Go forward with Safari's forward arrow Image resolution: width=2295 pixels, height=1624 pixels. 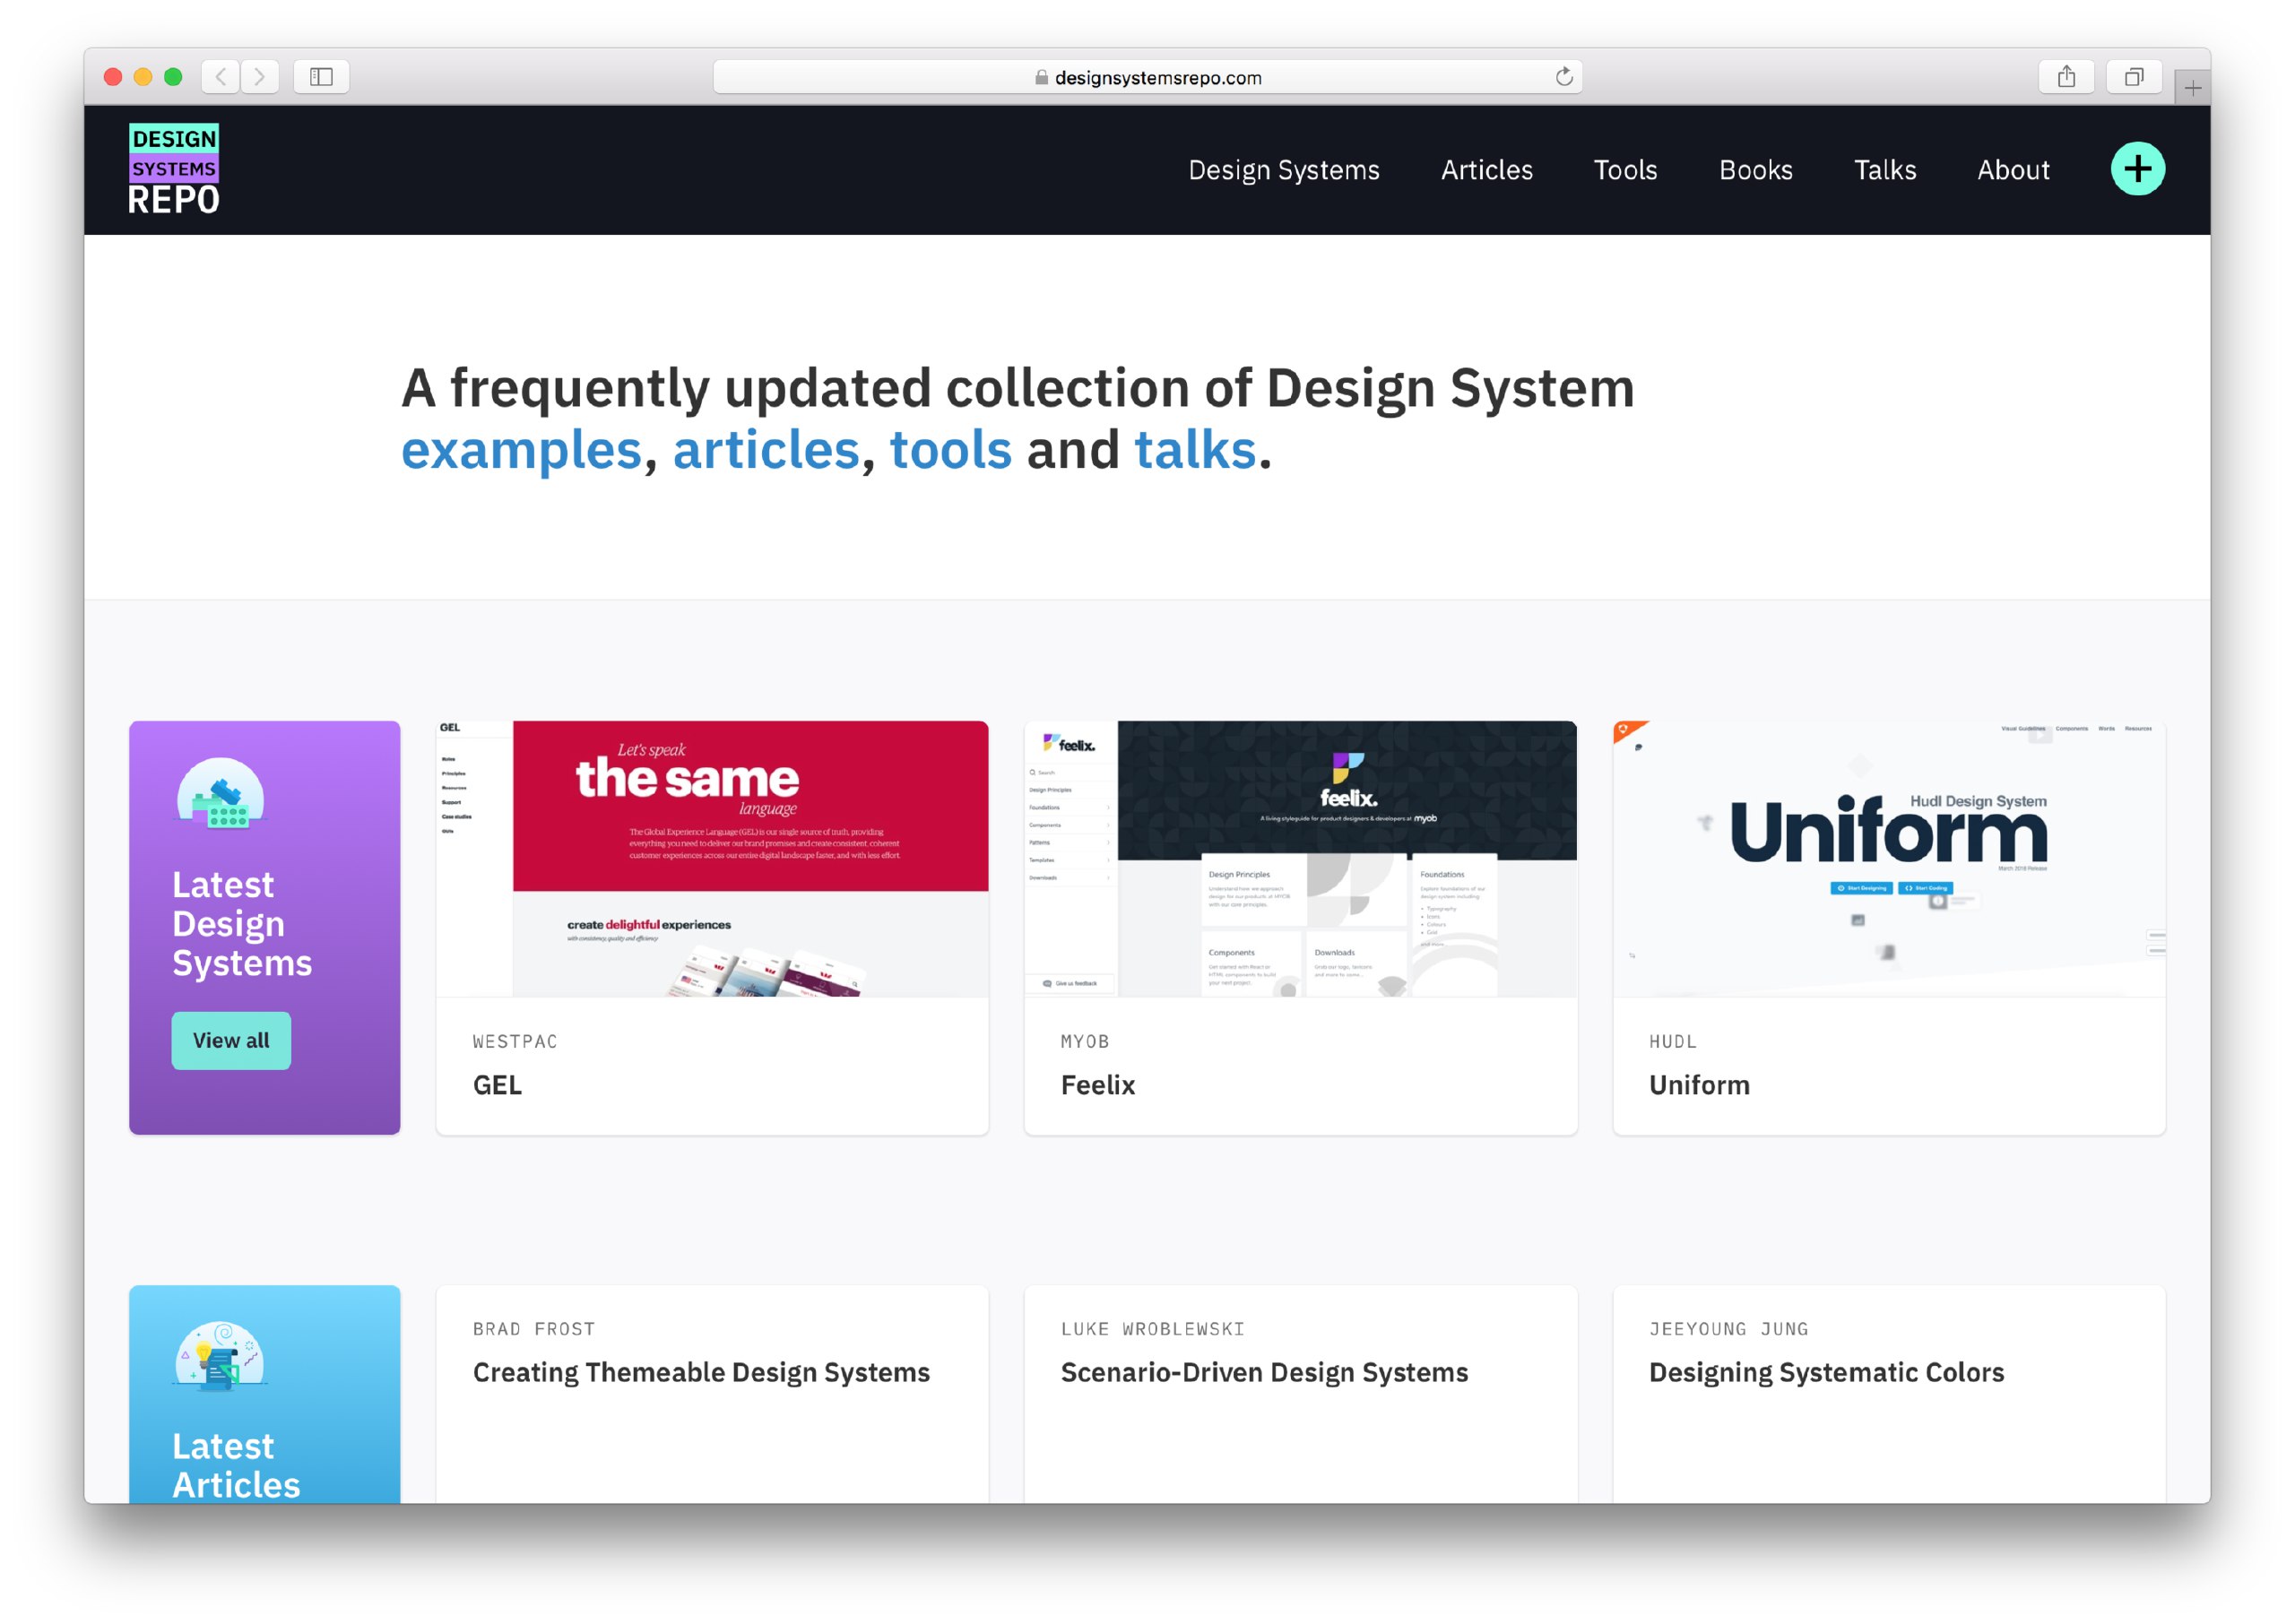point(259,77)
